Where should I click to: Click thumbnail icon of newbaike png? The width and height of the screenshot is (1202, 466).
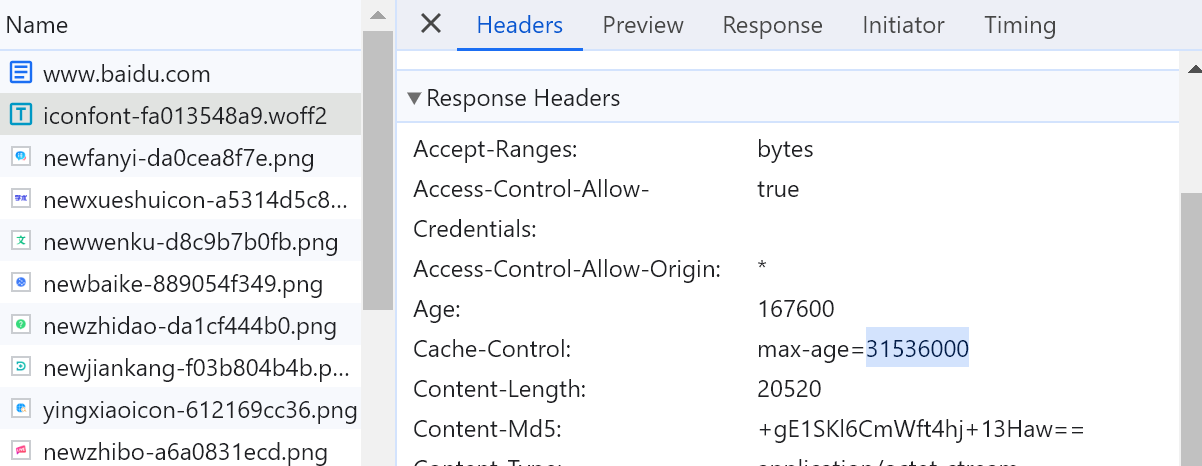tap(20, 283)
